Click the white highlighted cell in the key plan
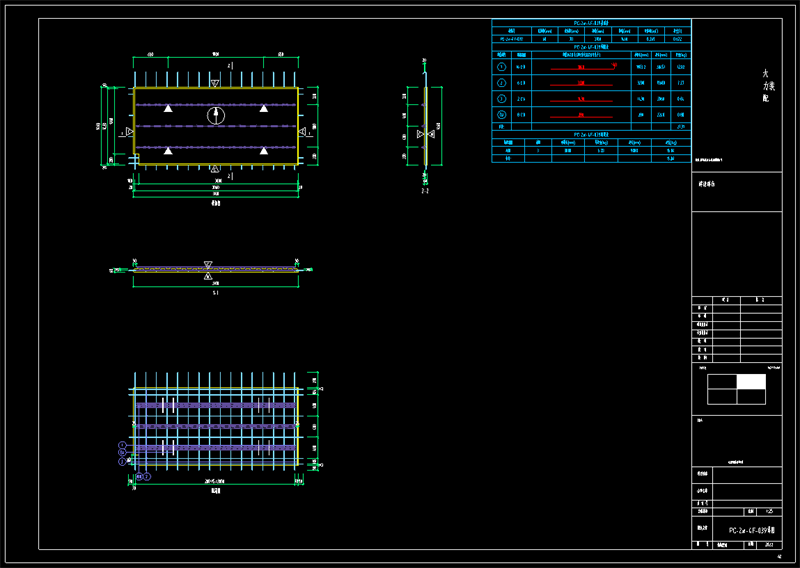800x568 pixels. pos(751,381)
